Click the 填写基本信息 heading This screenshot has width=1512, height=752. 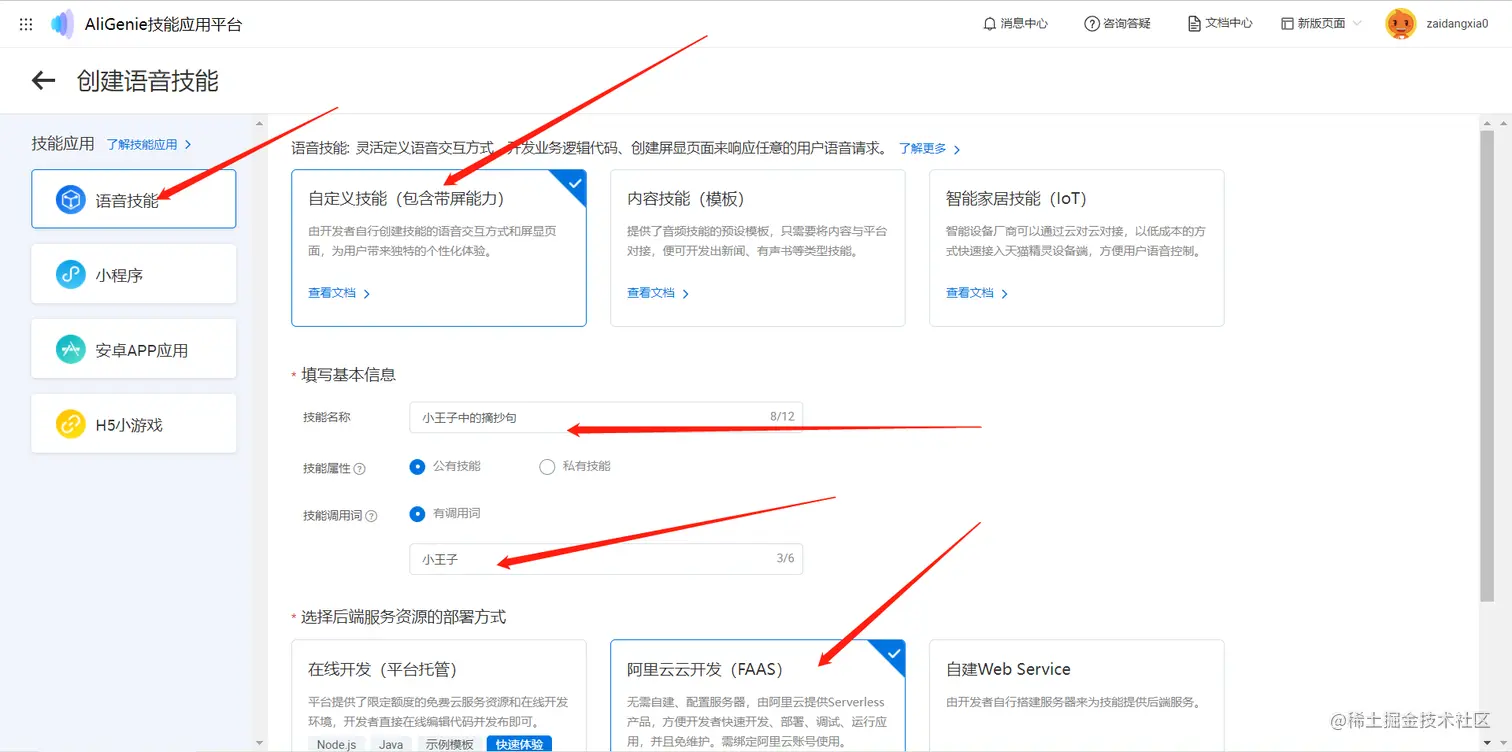pyautogui.click(x=349, y=375)
